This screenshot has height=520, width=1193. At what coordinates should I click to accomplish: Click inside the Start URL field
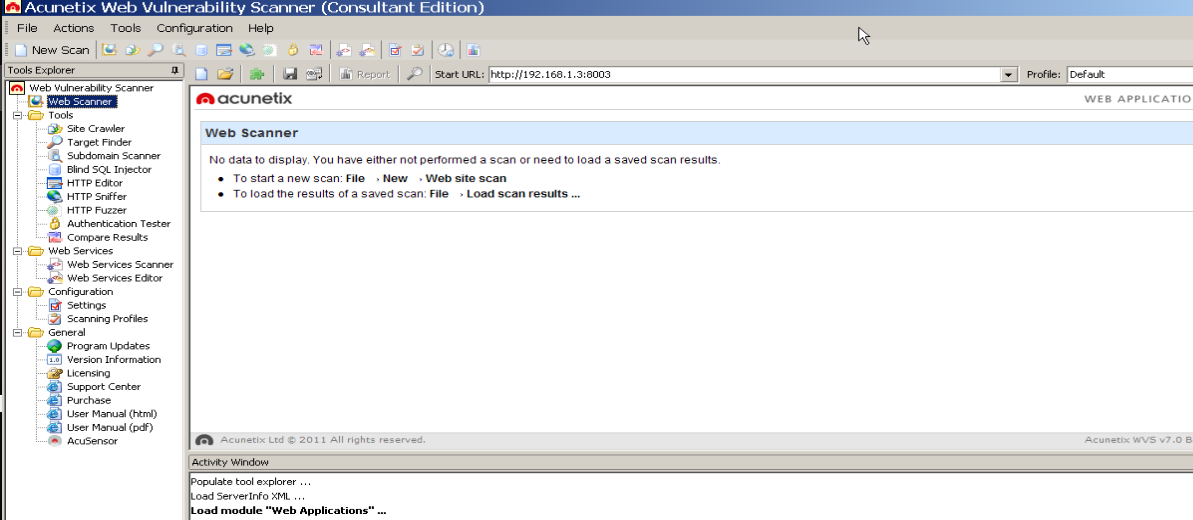[745, 75]
